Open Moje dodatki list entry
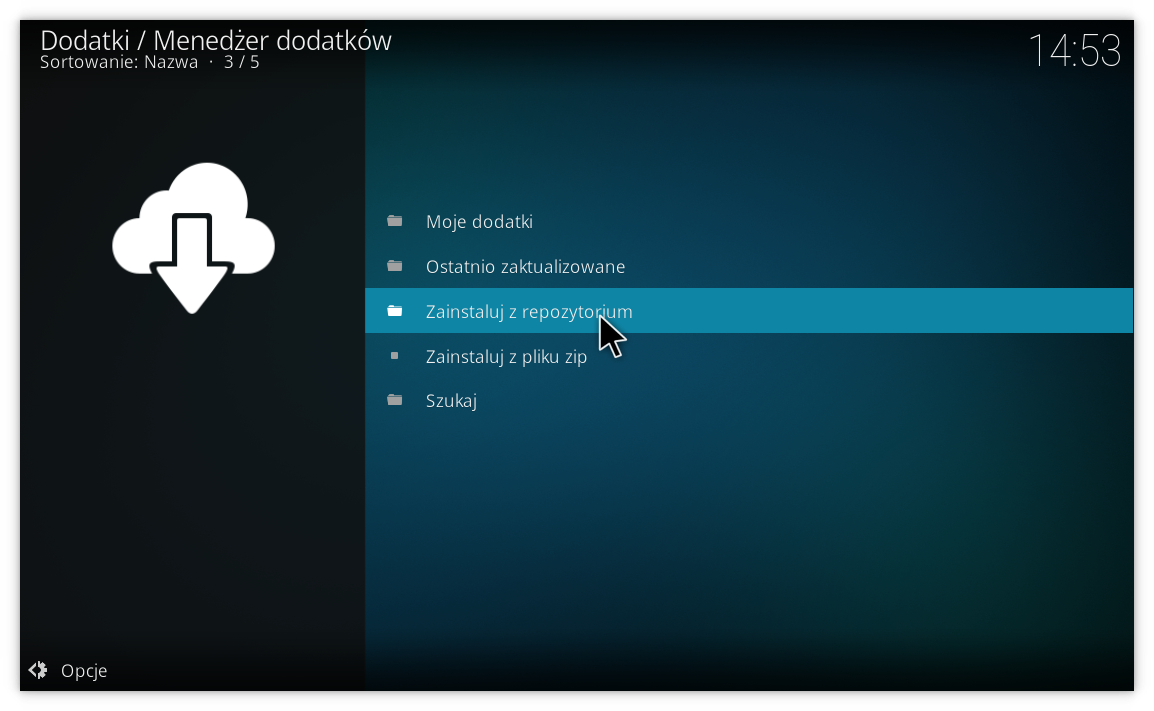The width and height of the screenshot is (1154, 711). [x=748, y=222]
